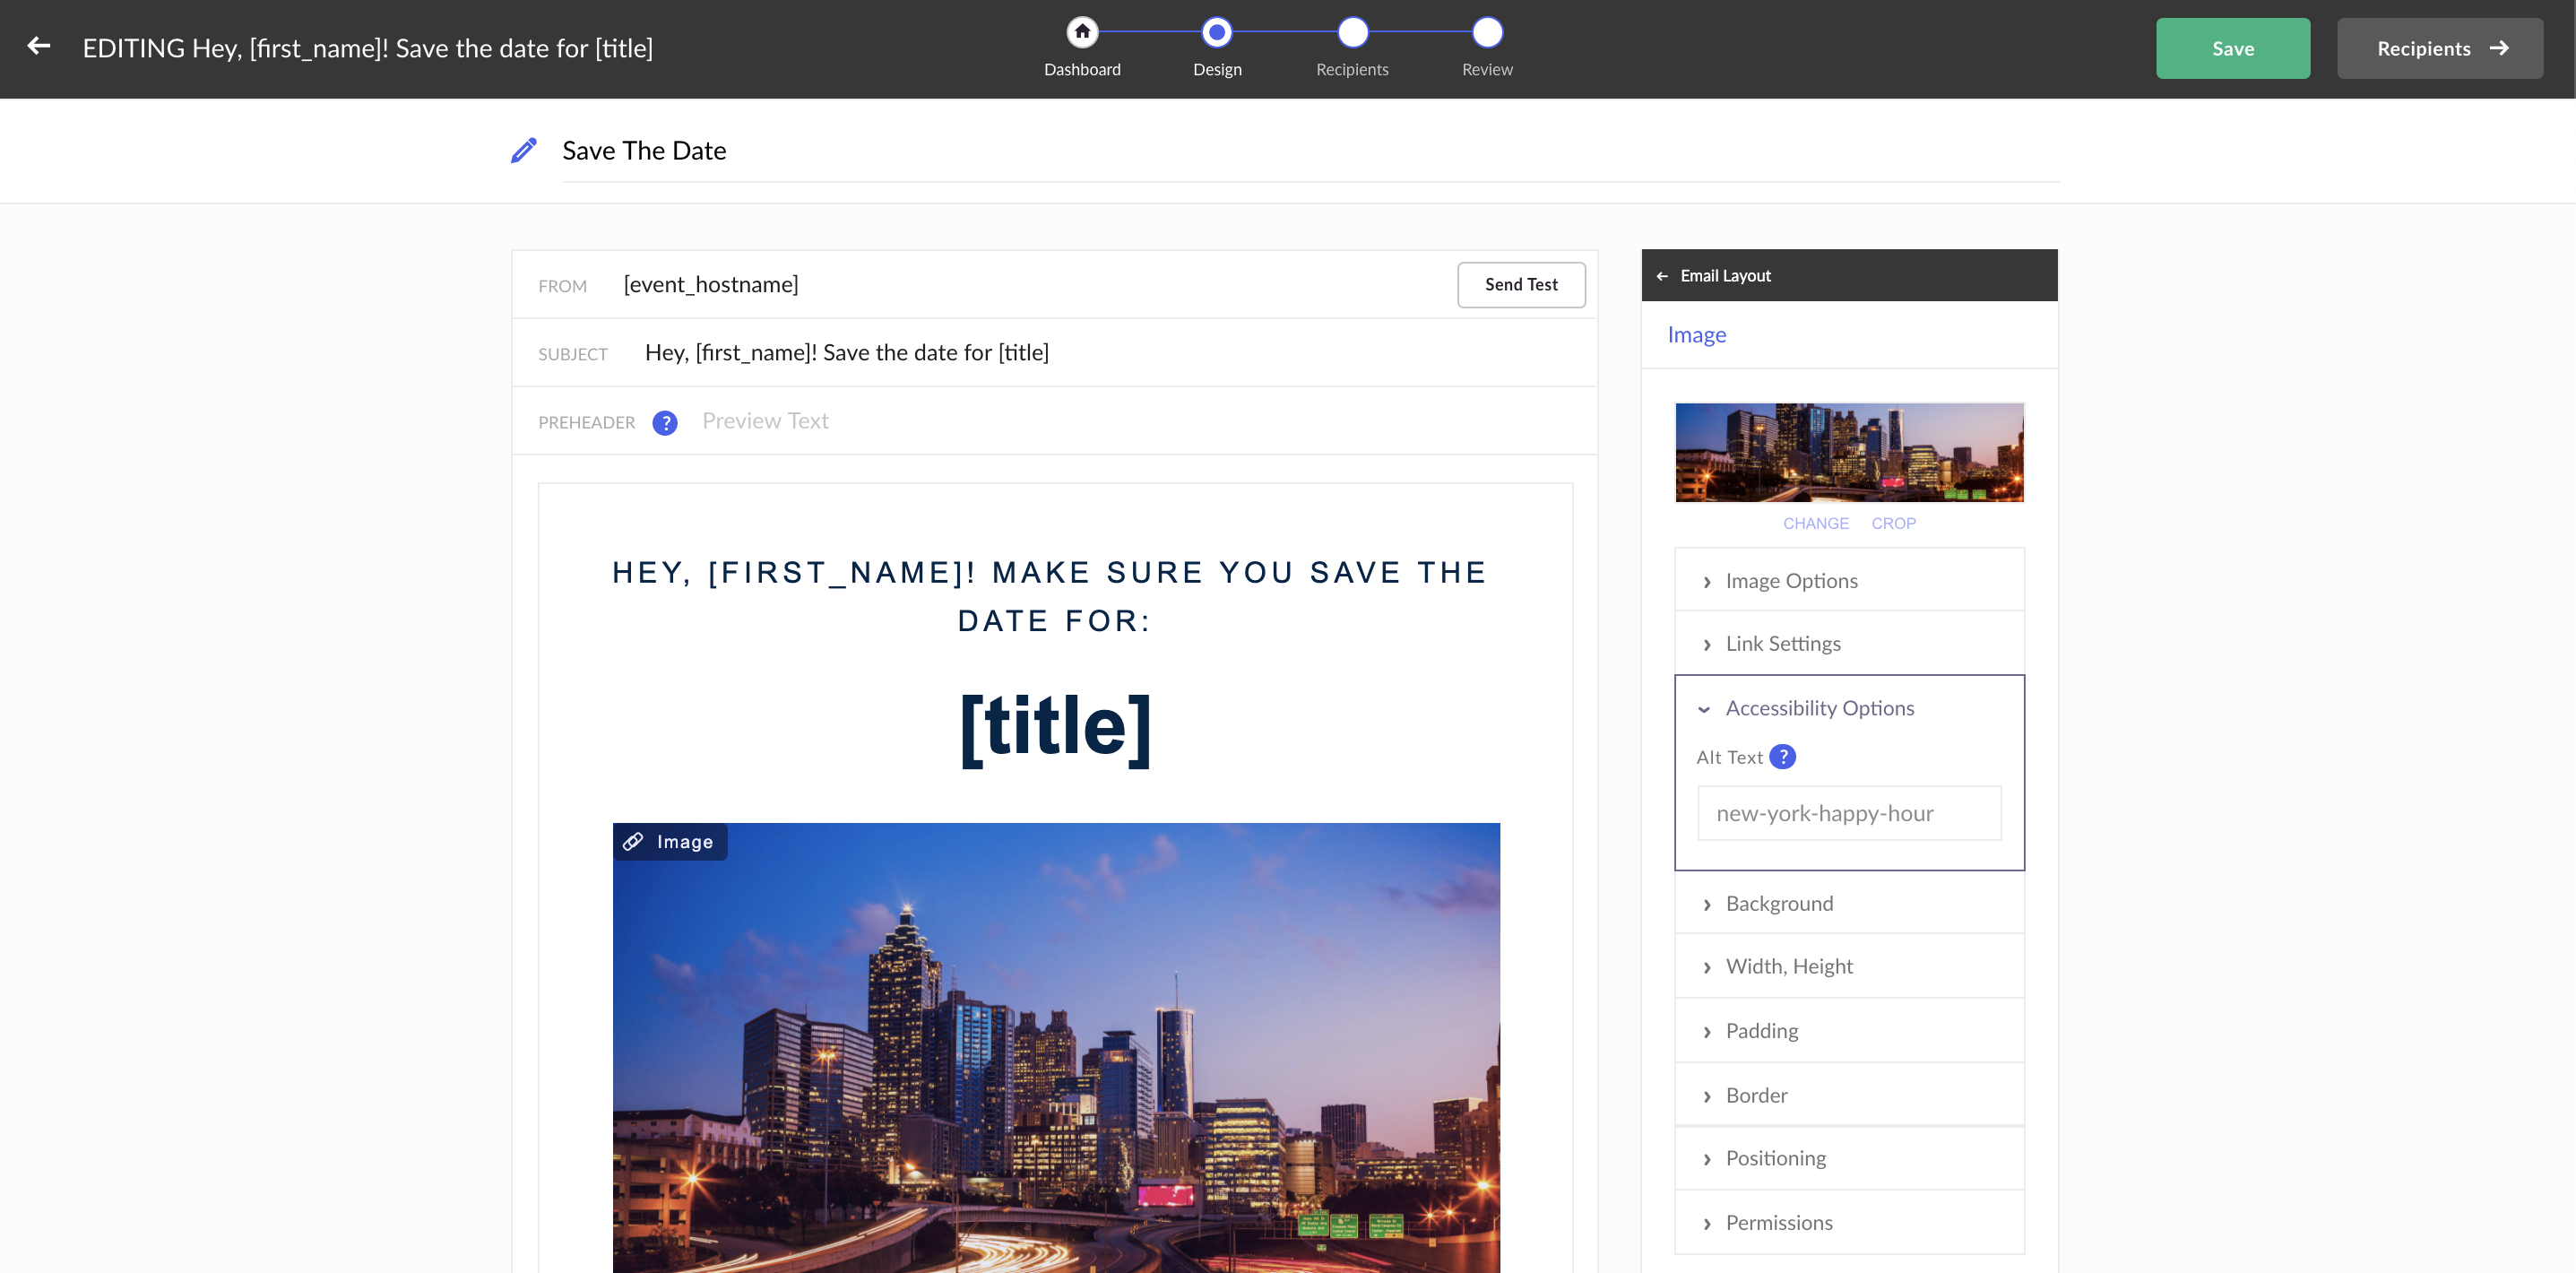The image size is (2576, 1273).
Task: Go to the Dashboard home step icon
Action: (1082, 32)
